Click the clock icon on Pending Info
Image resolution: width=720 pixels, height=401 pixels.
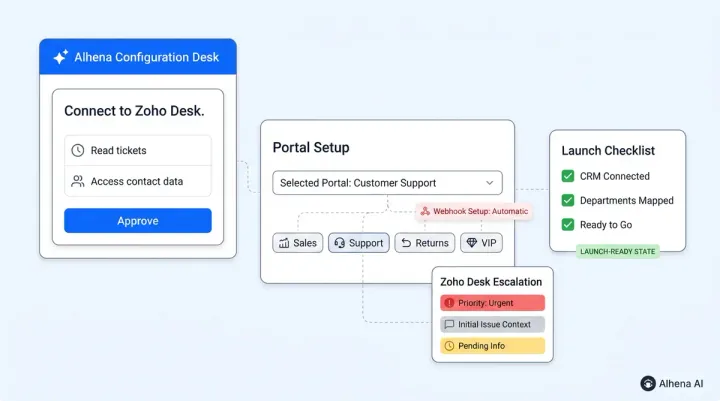pos(449,346)
